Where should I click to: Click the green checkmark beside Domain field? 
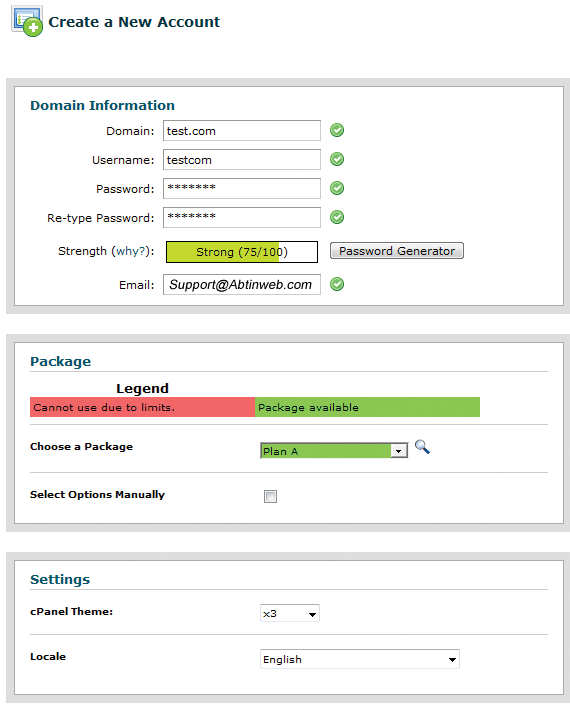point(337,130)
